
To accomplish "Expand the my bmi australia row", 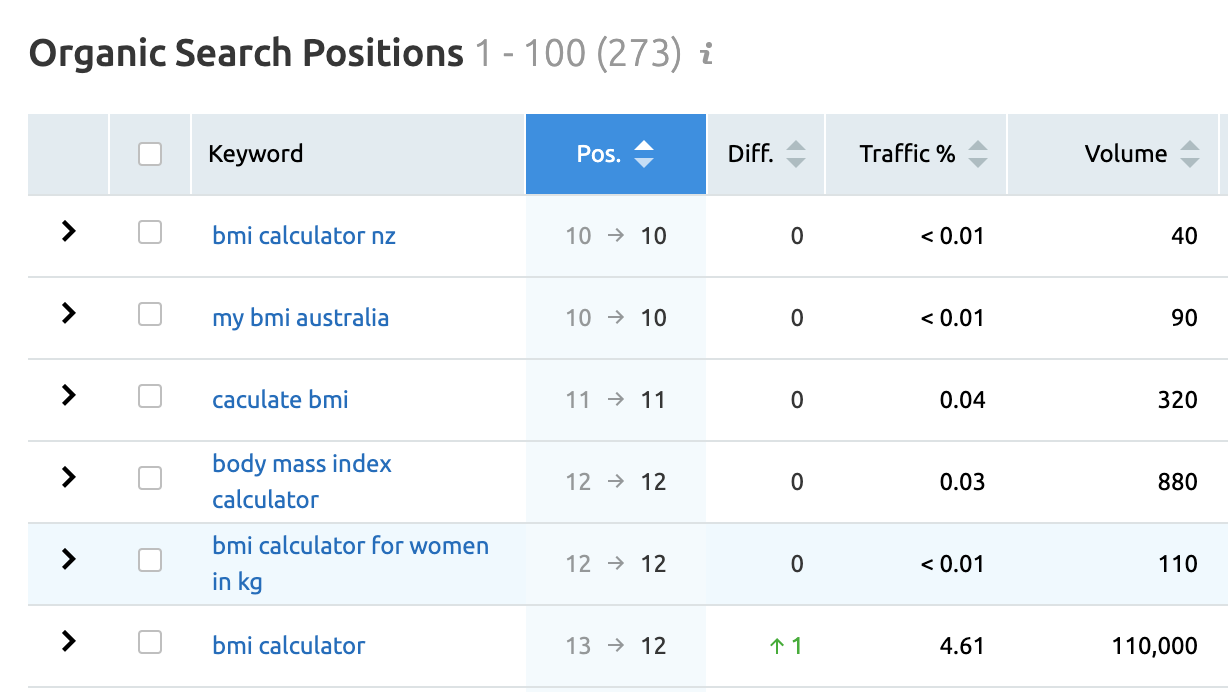I will pyautogui.click(x=68, y=313).
